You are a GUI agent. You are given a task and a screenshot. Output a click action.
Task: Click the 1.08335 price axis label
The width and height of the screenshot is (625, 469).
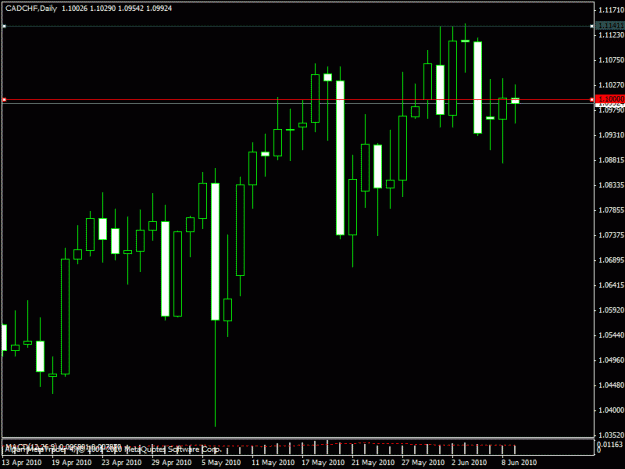click(x=611, y=185)
